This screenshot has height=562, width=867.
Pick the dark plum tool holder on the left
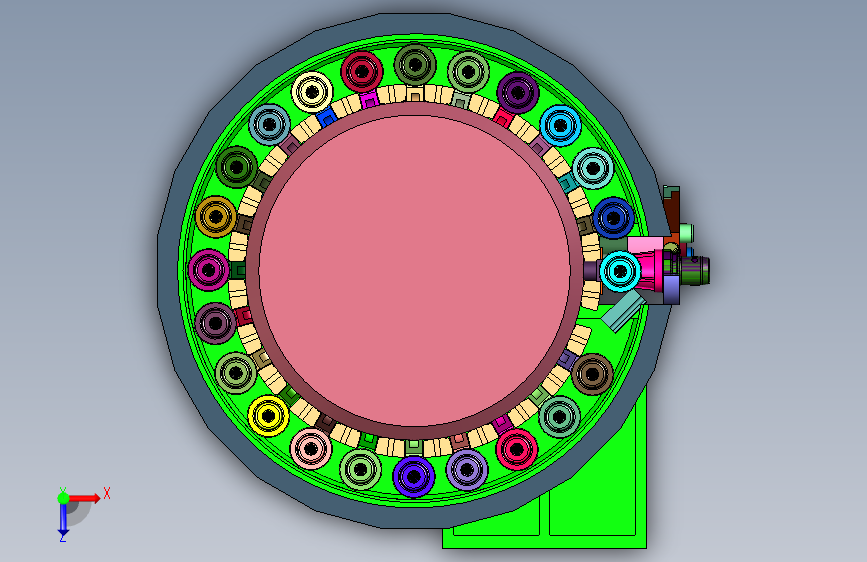point(215,323)
